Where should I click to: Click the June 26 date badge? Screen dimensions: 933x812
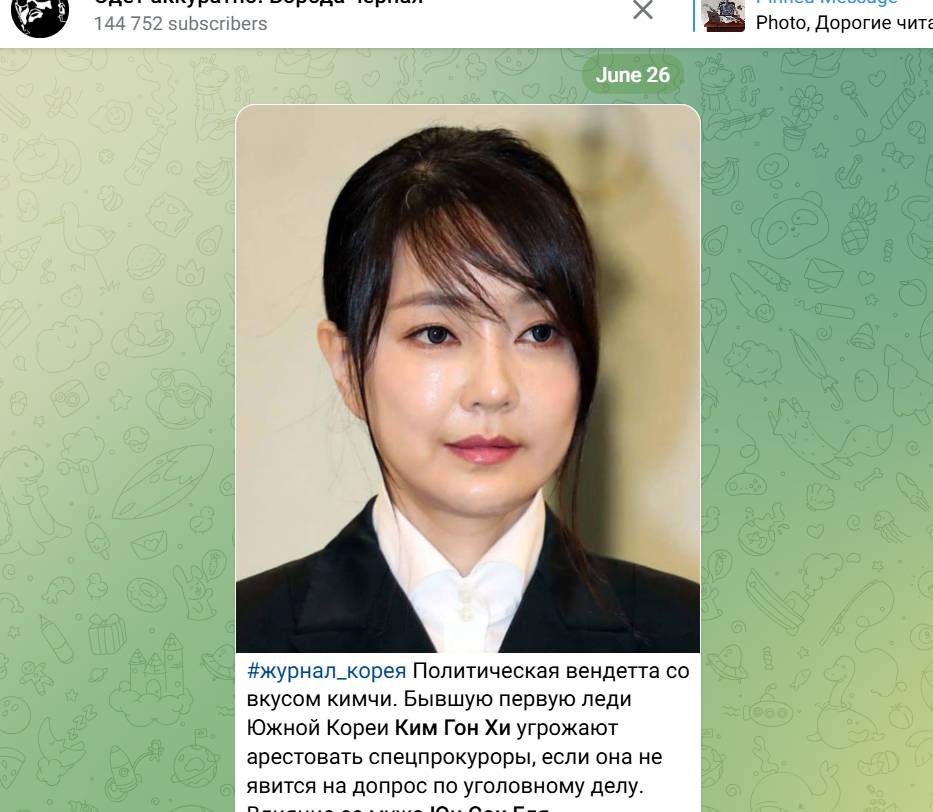pyautogui.click(x=633, y=75)
